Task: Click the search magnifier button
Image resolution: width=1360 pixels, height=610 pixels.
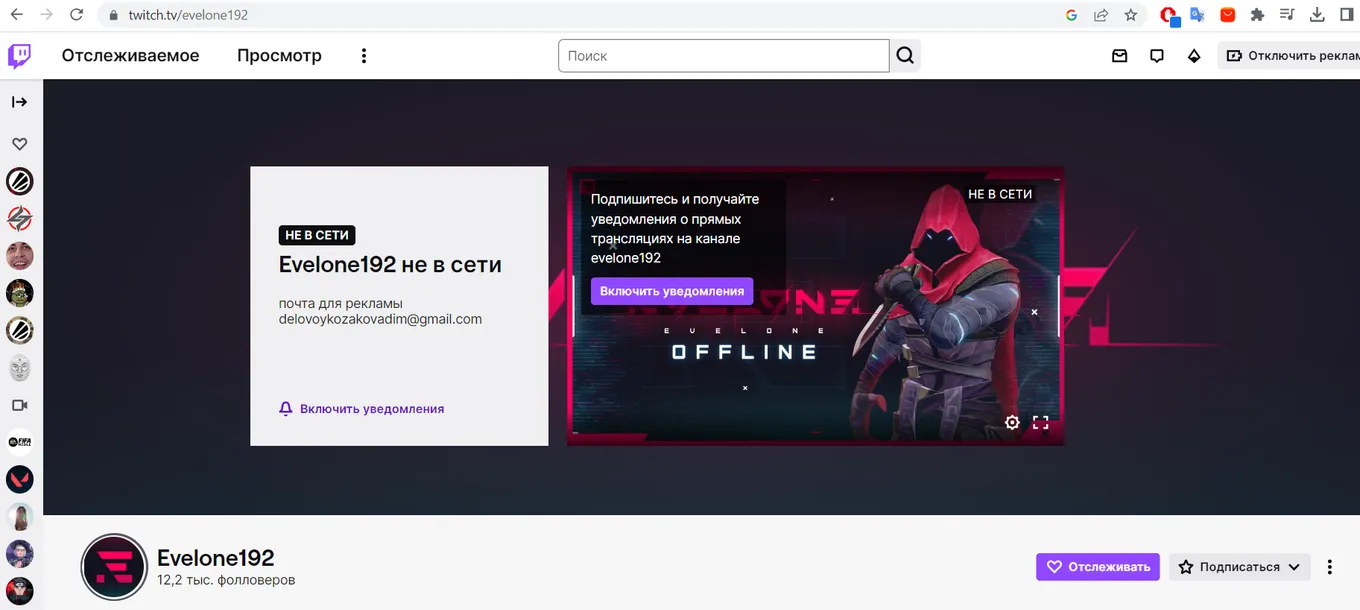Action: (905, 56)
